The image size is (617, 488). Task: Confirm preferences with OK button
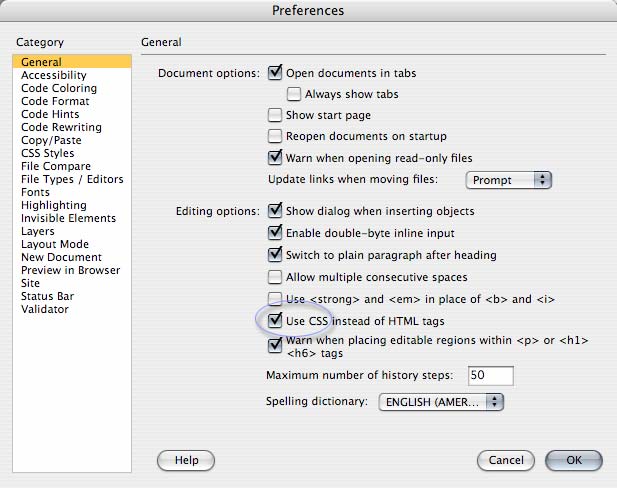pos(574,460)
